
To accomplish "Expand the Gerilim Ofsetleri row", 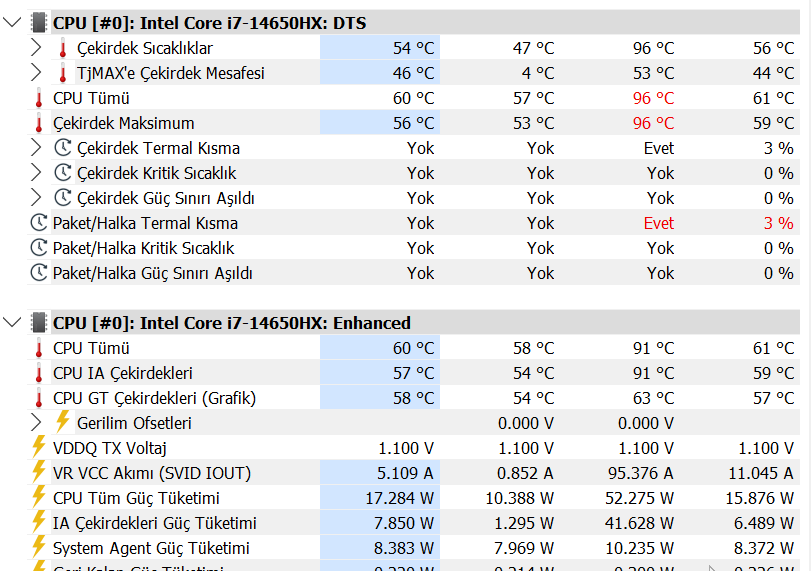I will pyautogui.click(x=36, y=423).
